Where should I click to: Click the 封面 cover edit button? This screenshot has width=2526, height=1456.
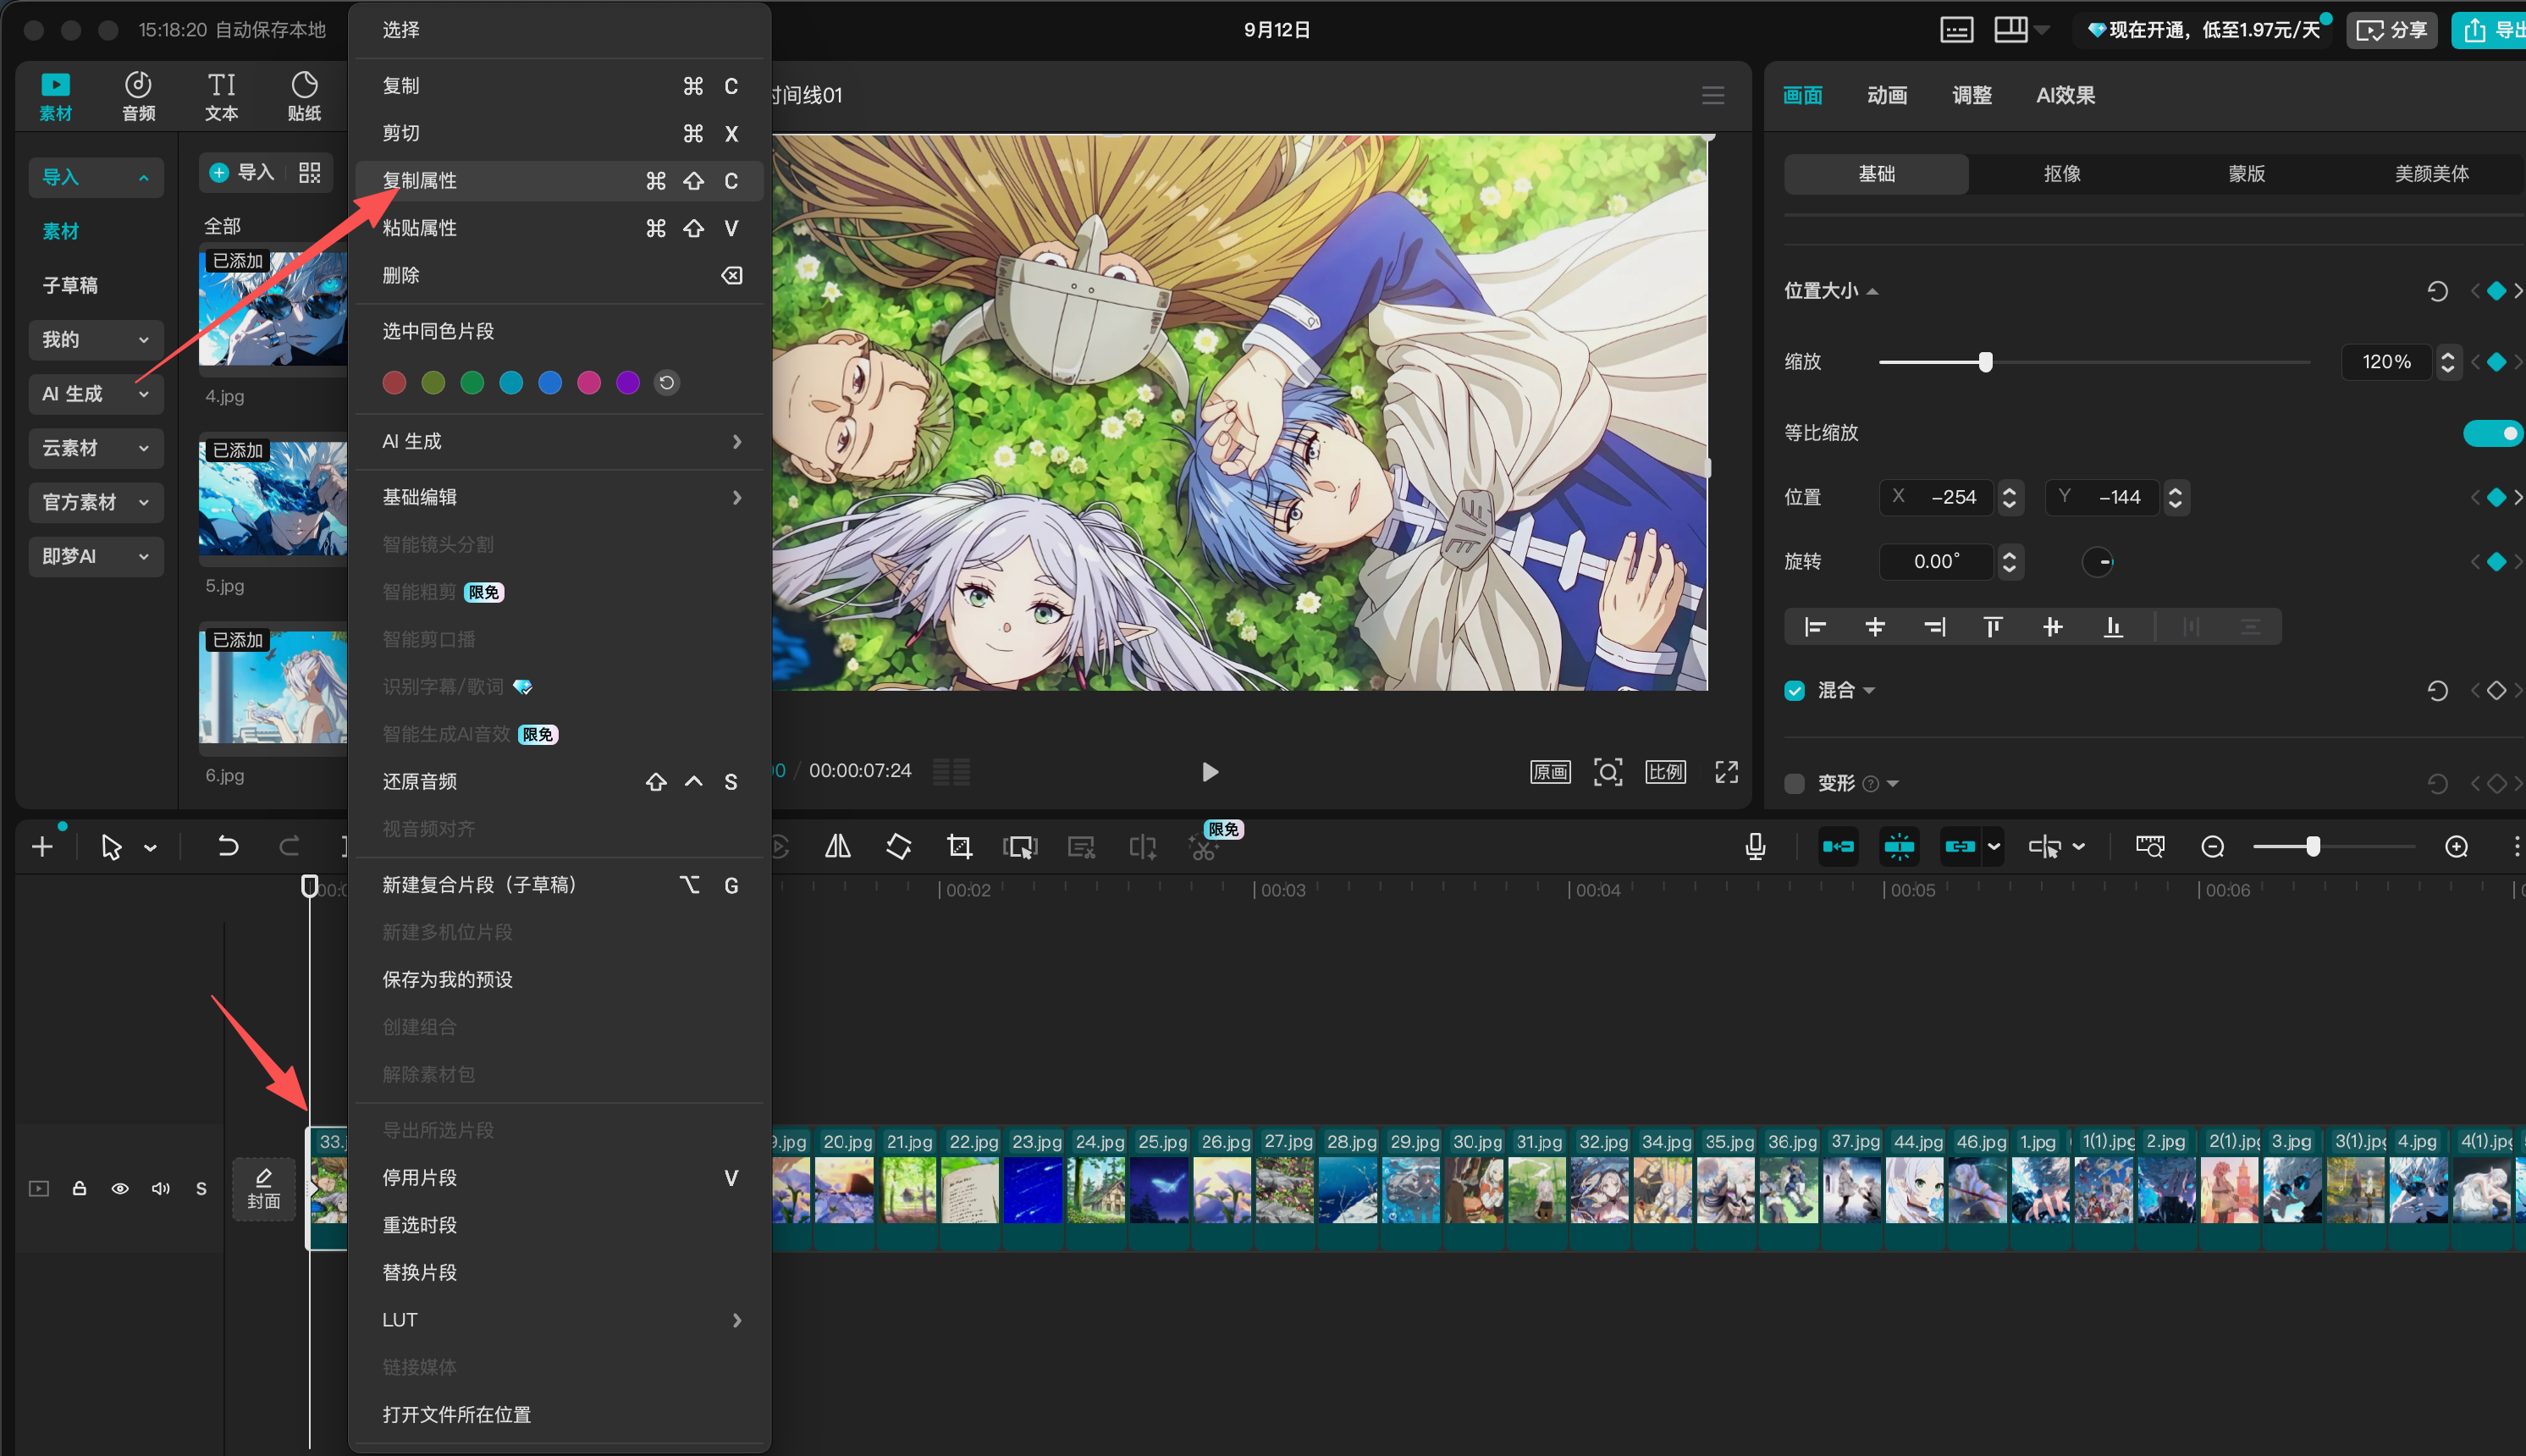(264, 1189)
